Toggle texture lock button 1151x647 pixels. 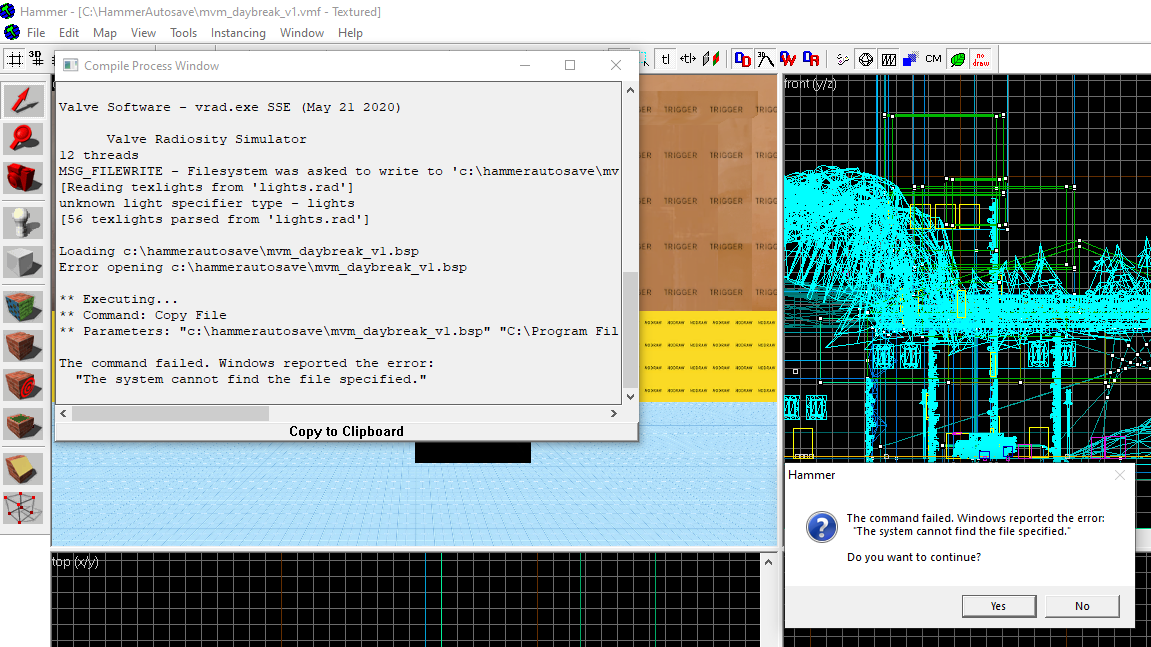[666, 59]
